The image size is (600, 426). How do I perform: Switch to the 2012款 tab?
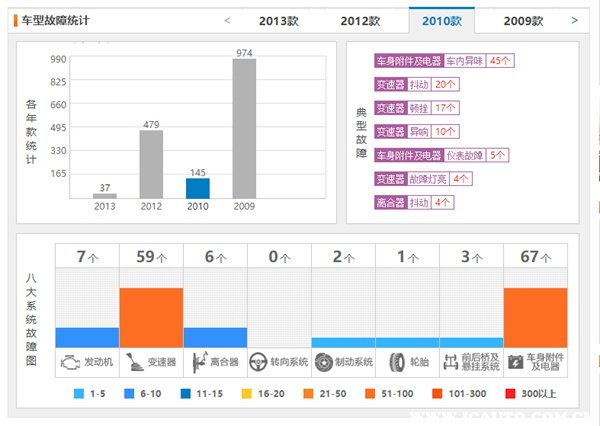(359, 20)
